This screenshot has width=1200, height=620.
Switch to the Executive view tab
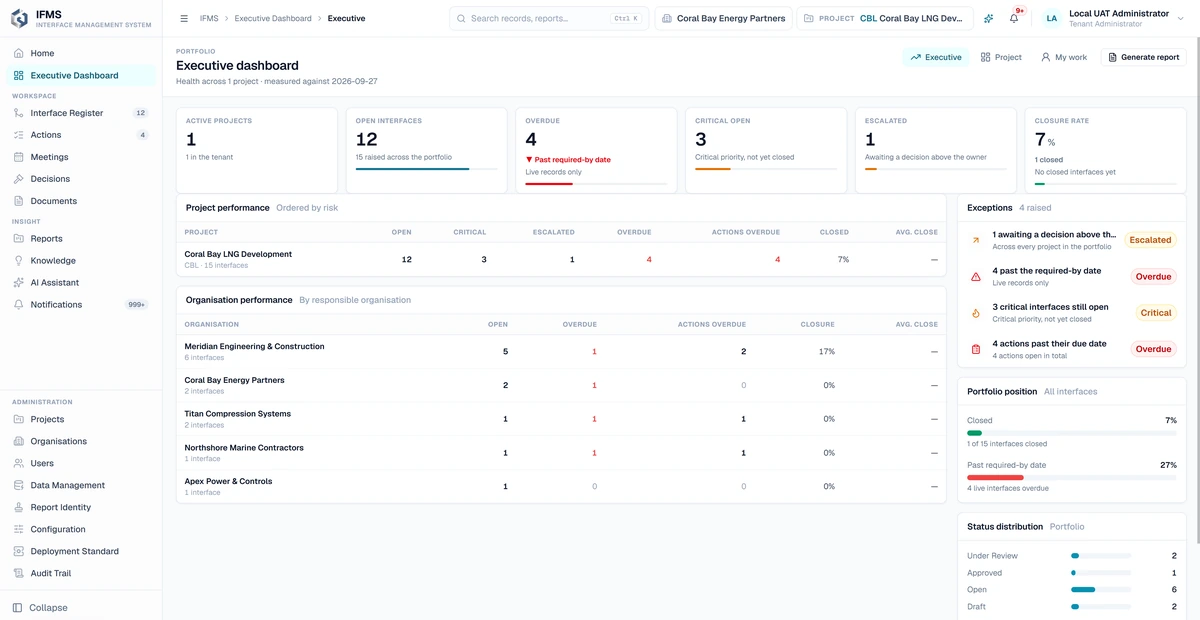point(936,57)
